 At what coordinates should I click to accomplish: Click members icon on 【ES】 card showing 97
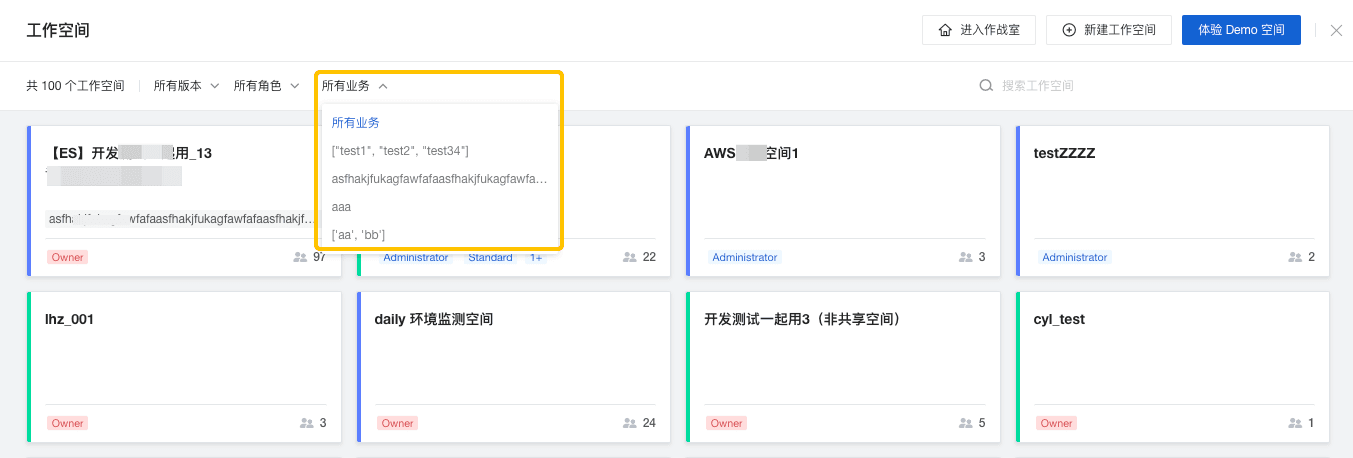tap(300, 257)
